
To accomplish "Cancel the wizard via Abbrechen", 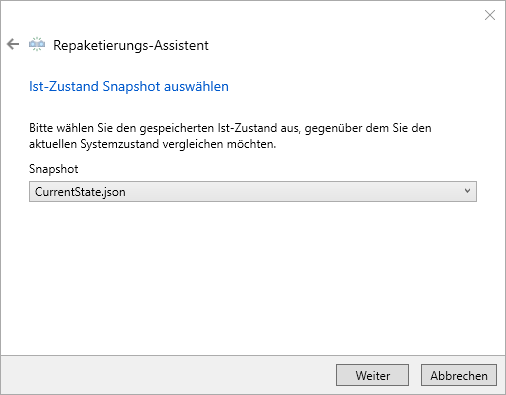I will (459, 375).
